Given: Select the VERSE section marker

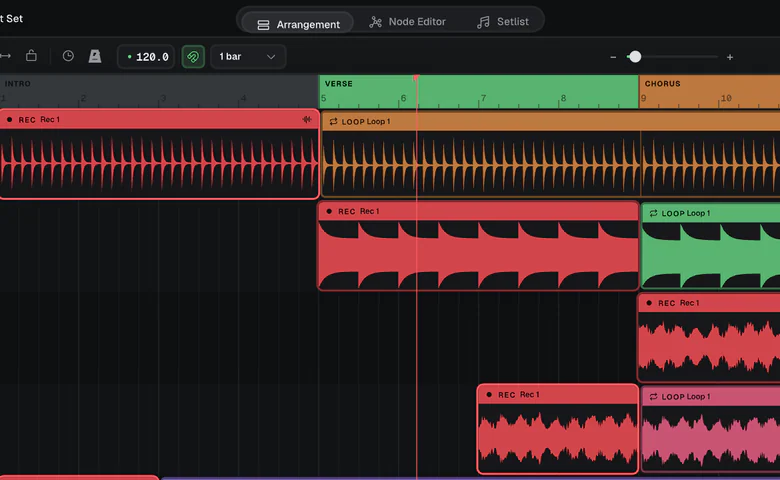Looking at the screenshot, I should click(339, 84).
